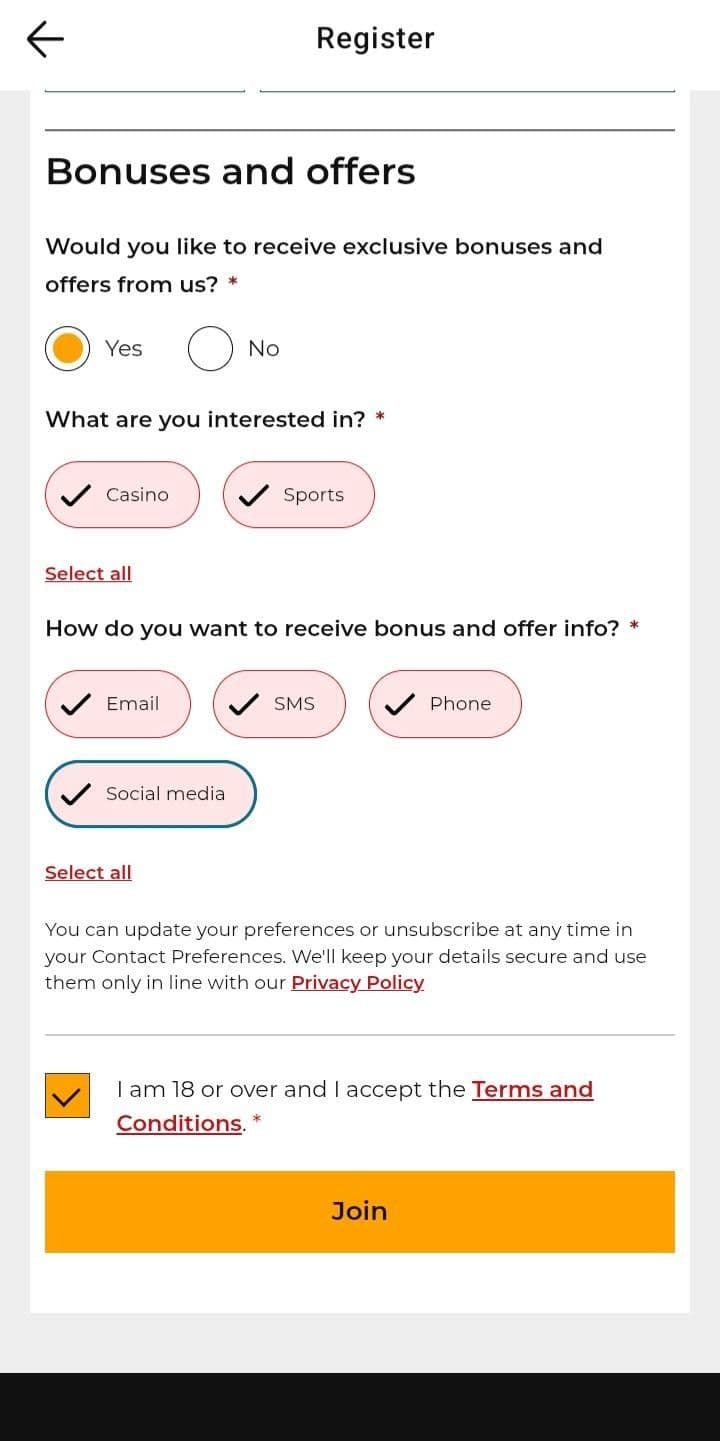The image size is (720, 1441).
Task: Choose No for exclusive bonuses
Action: [x=211, y=349]
